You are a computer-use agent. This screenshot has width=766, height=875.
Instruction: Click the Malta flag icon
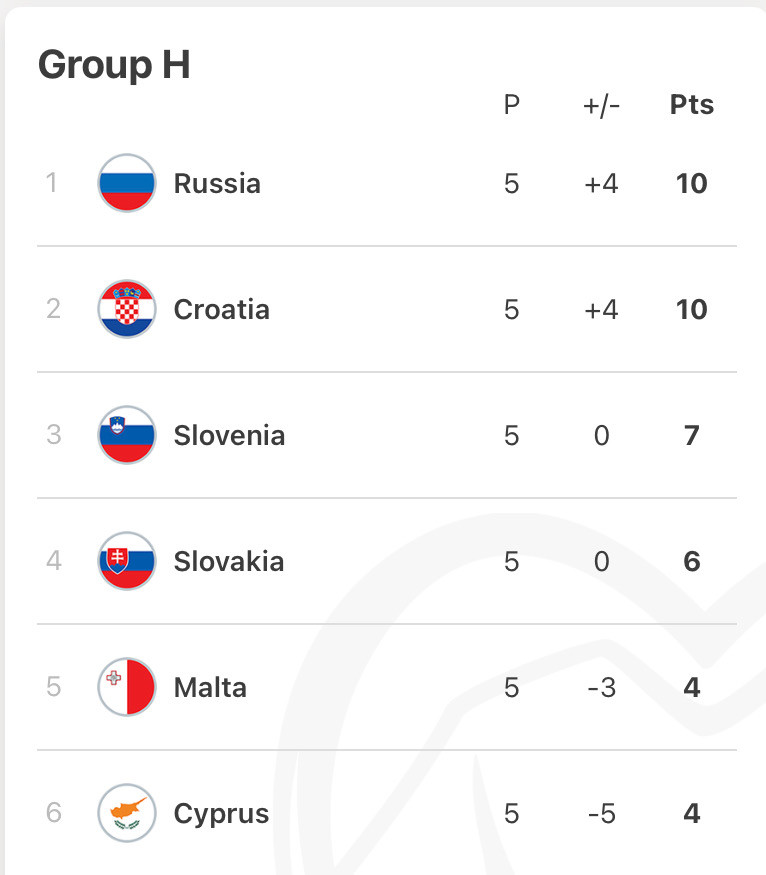(x=127, y=687)
